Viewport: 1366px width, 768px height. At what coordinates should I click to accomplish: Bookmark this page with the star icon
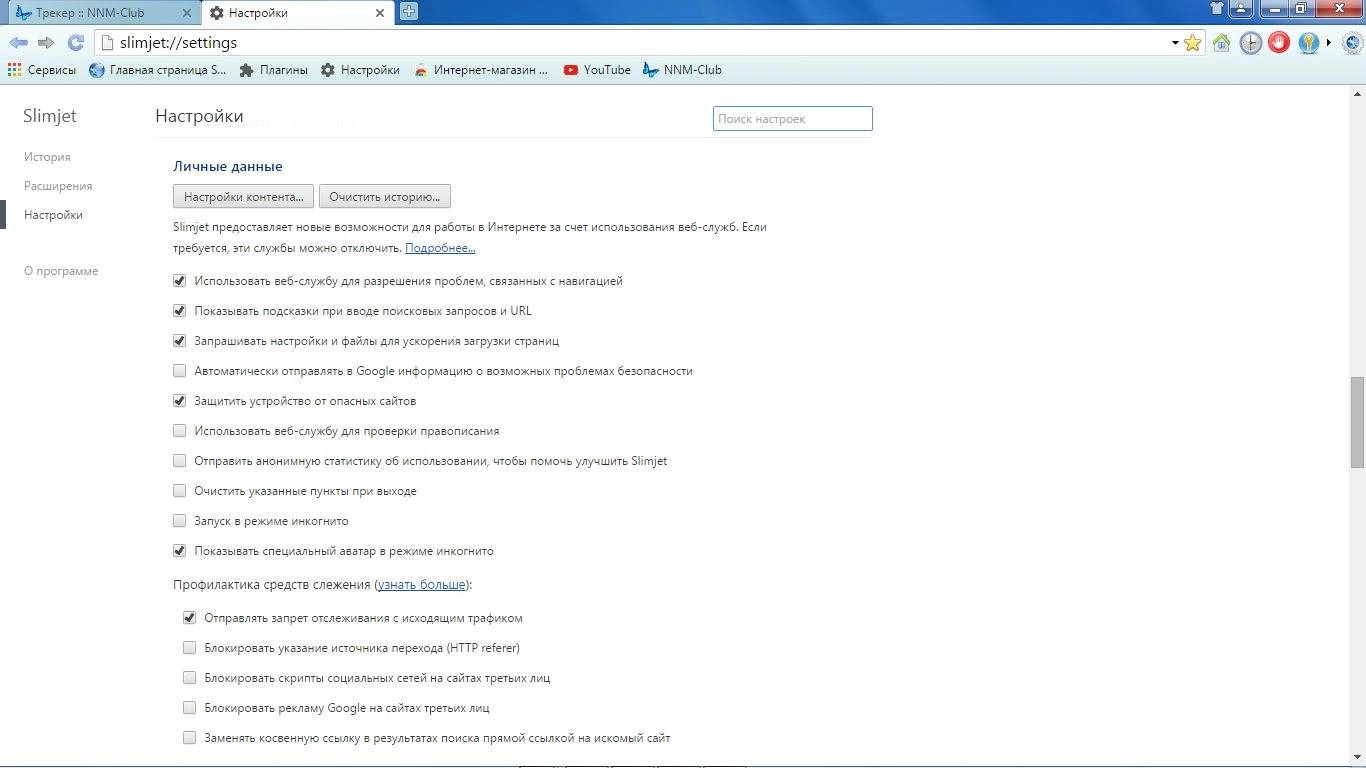[1192, 43]
